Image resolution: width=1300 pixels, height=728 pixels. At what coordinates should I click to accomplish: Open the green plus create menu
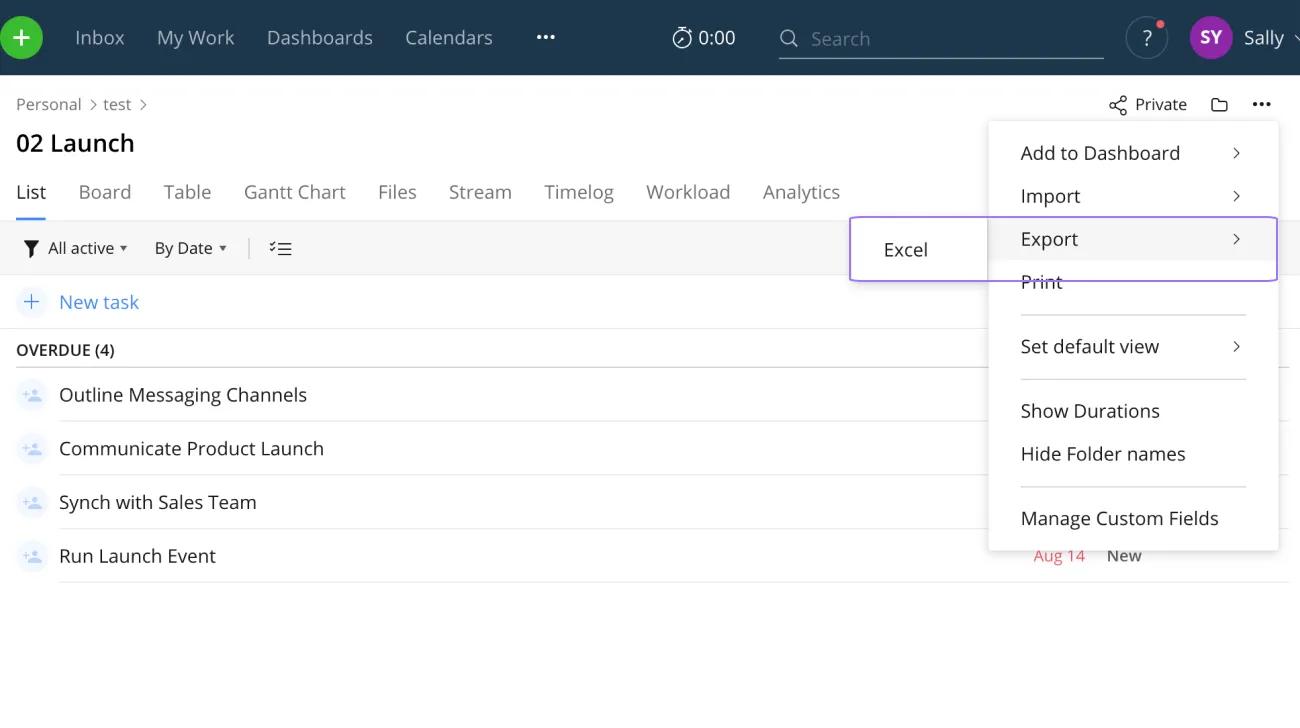coord(20,37)
